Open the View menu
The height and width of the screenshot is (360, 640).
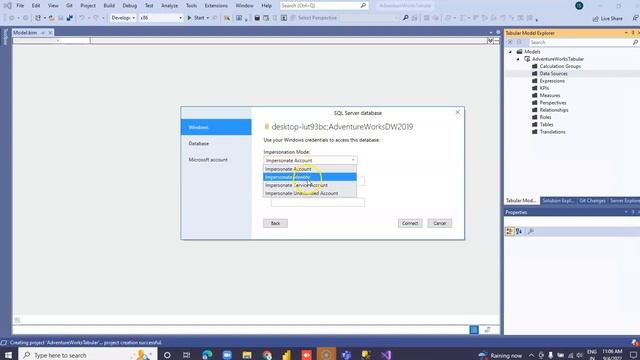click(53, 6)
